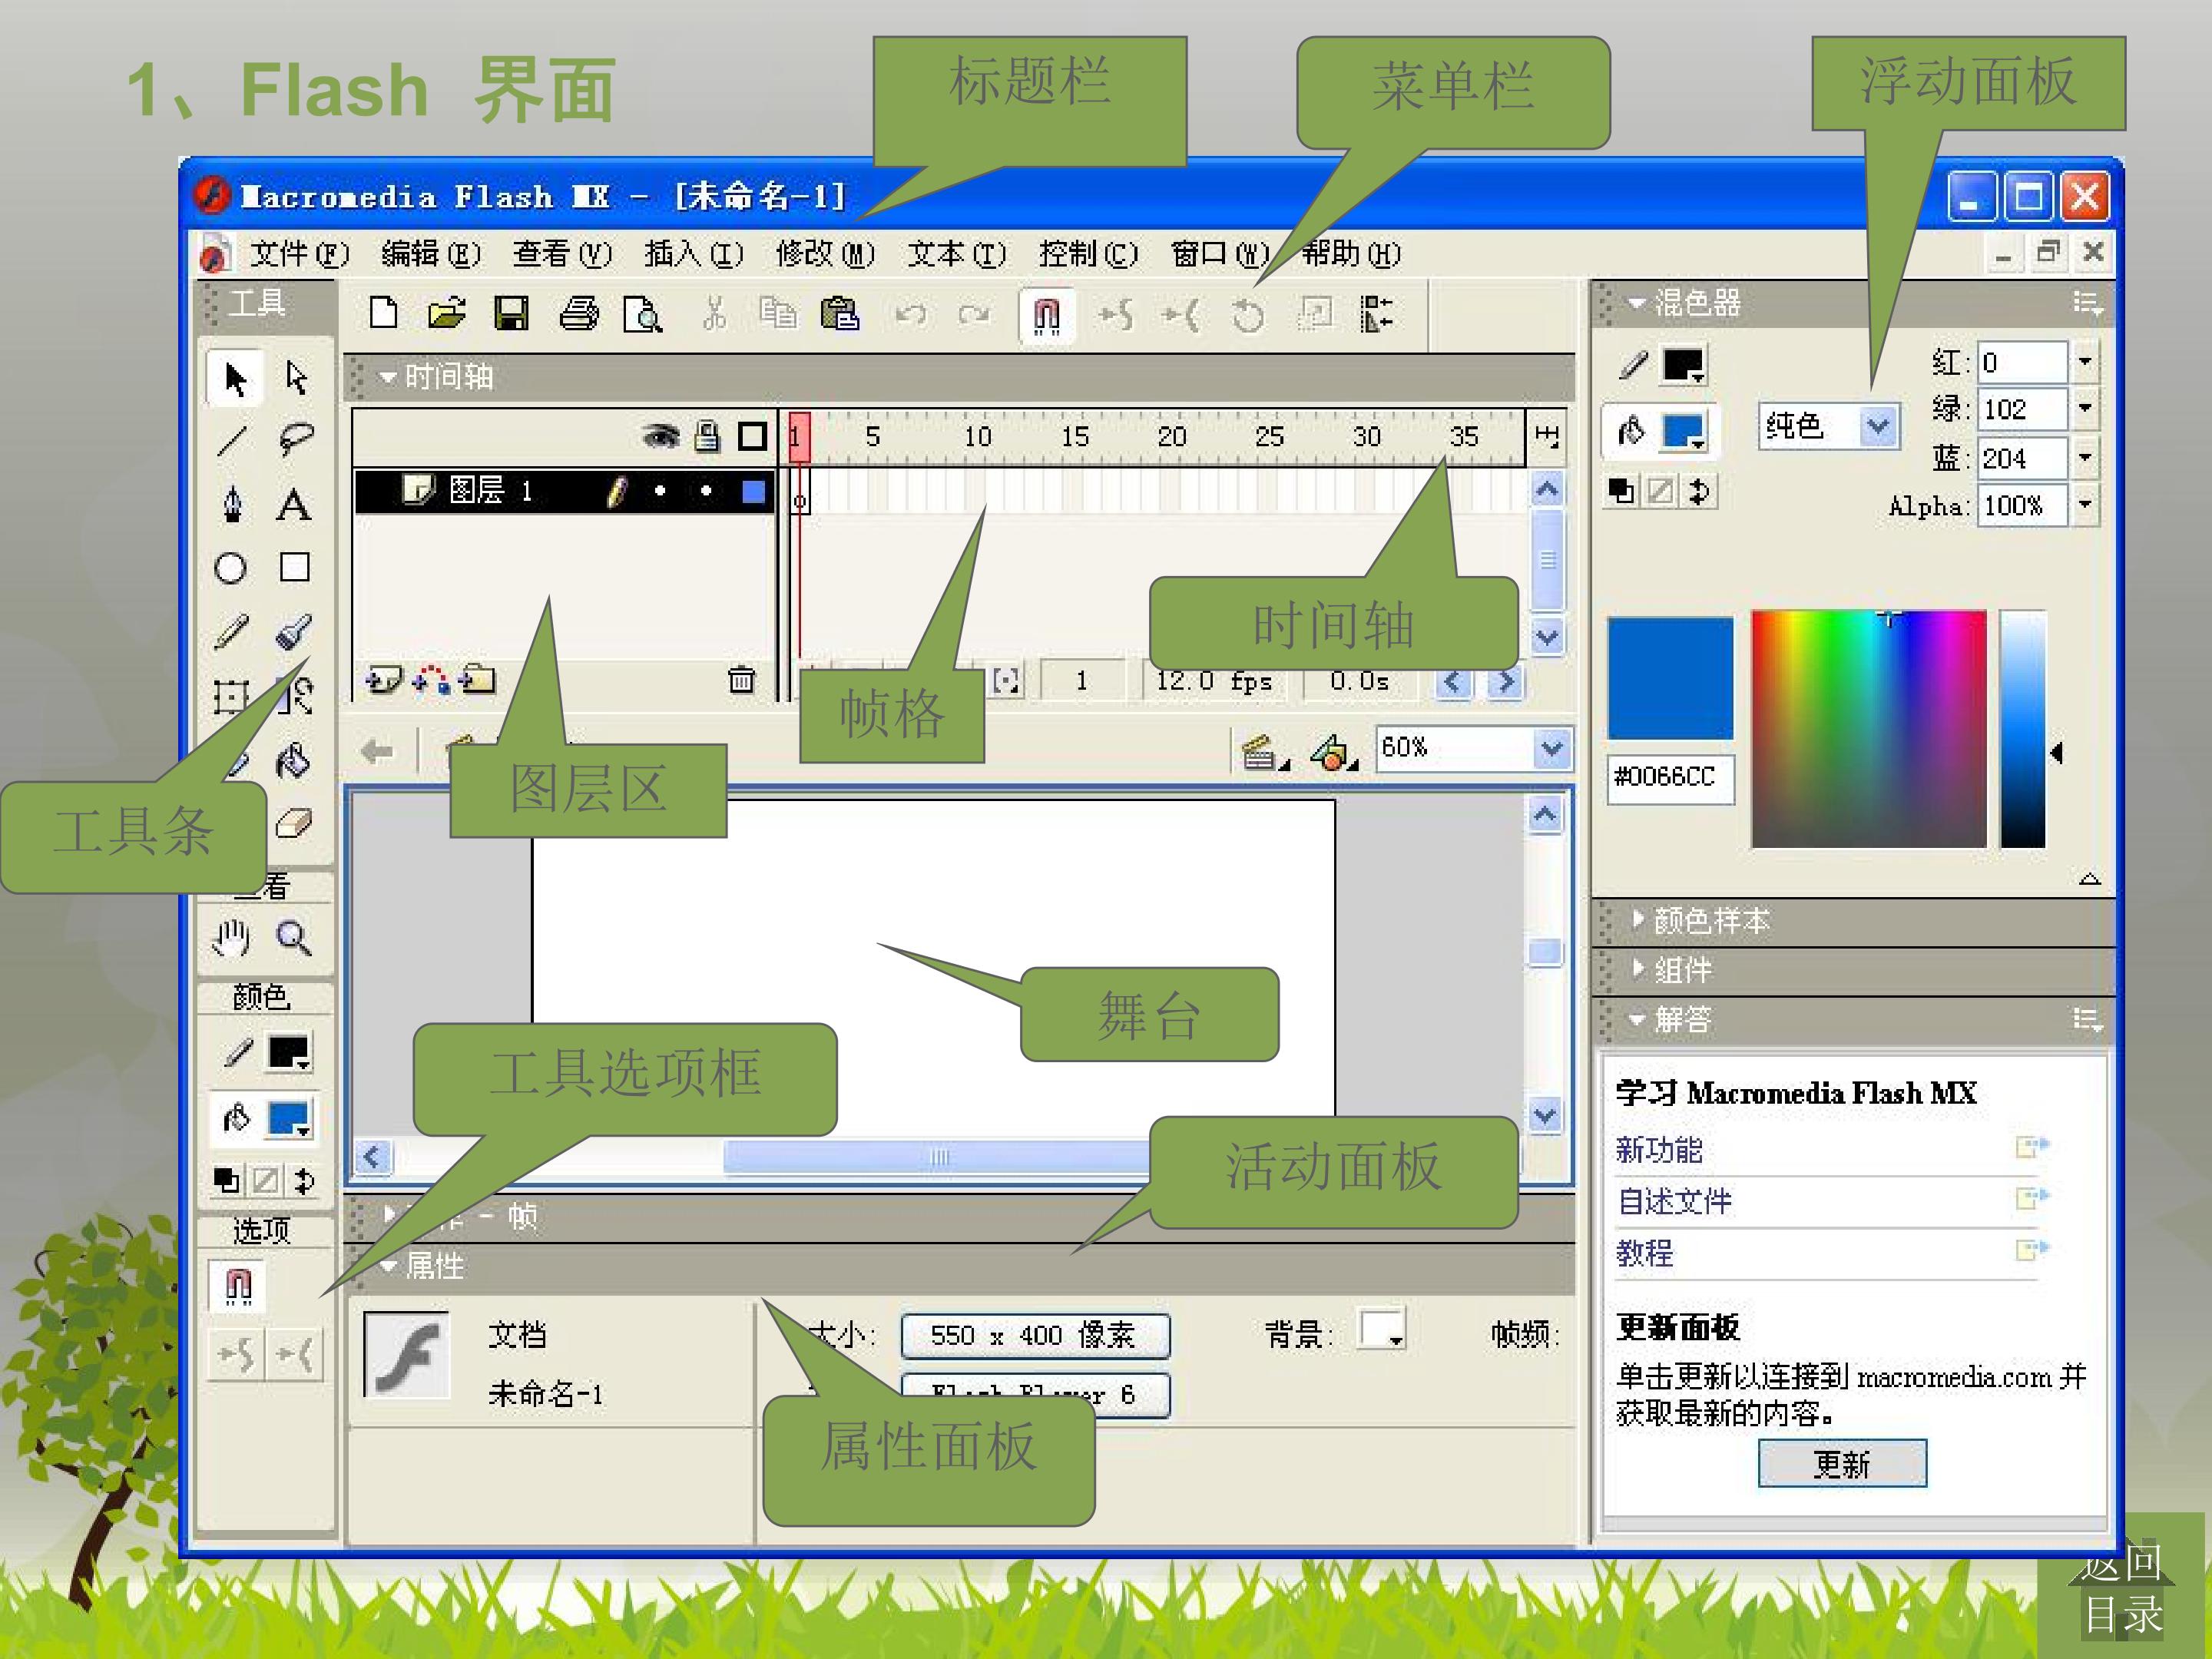Select the Eraser tool
2212x1659 pixels.
294,824
